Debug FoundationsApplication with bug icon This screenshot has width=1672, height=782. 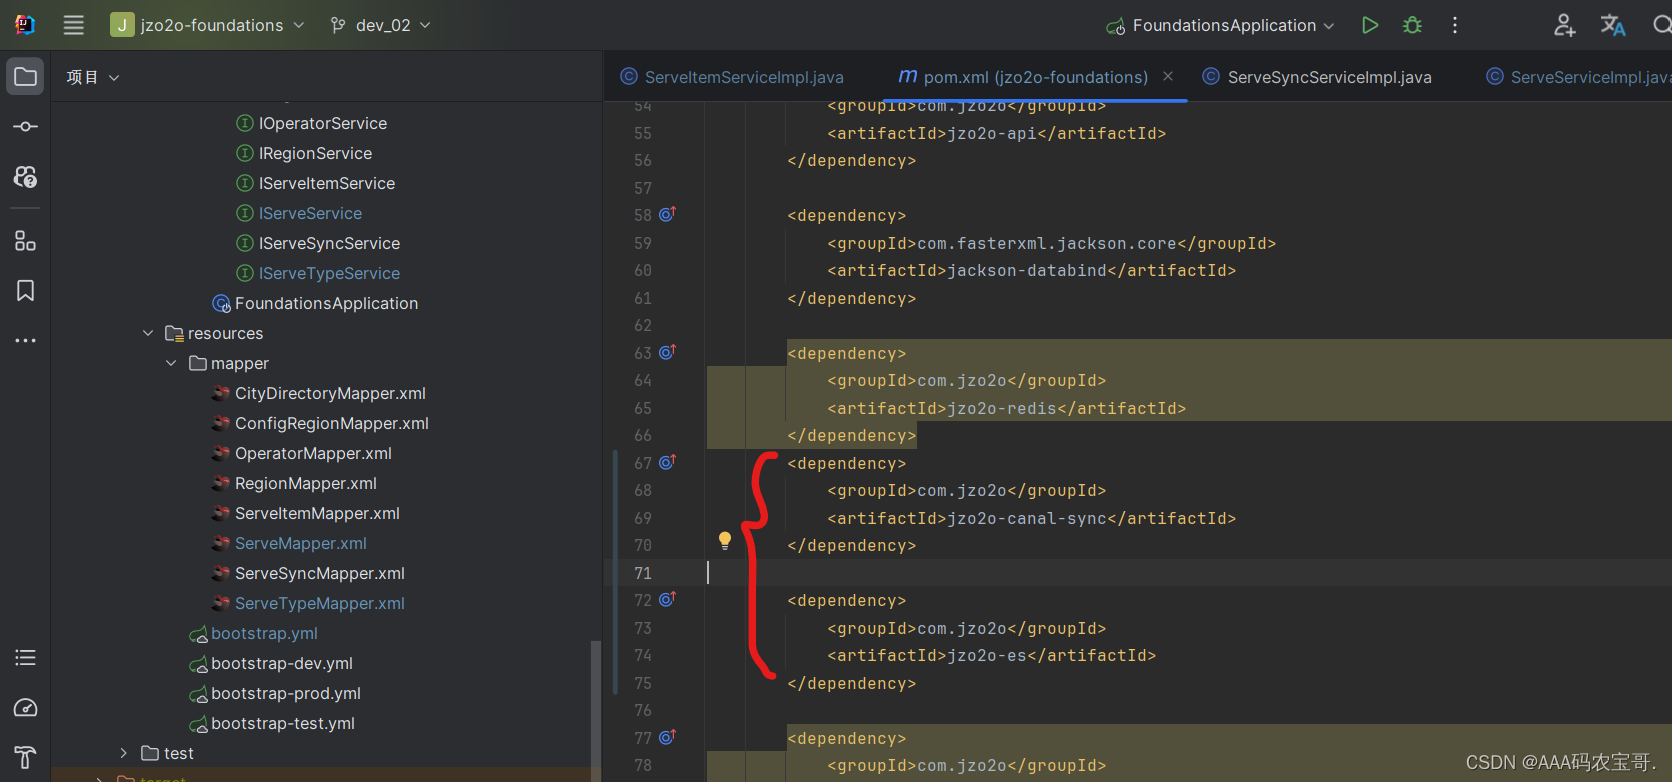point(1412,25)
